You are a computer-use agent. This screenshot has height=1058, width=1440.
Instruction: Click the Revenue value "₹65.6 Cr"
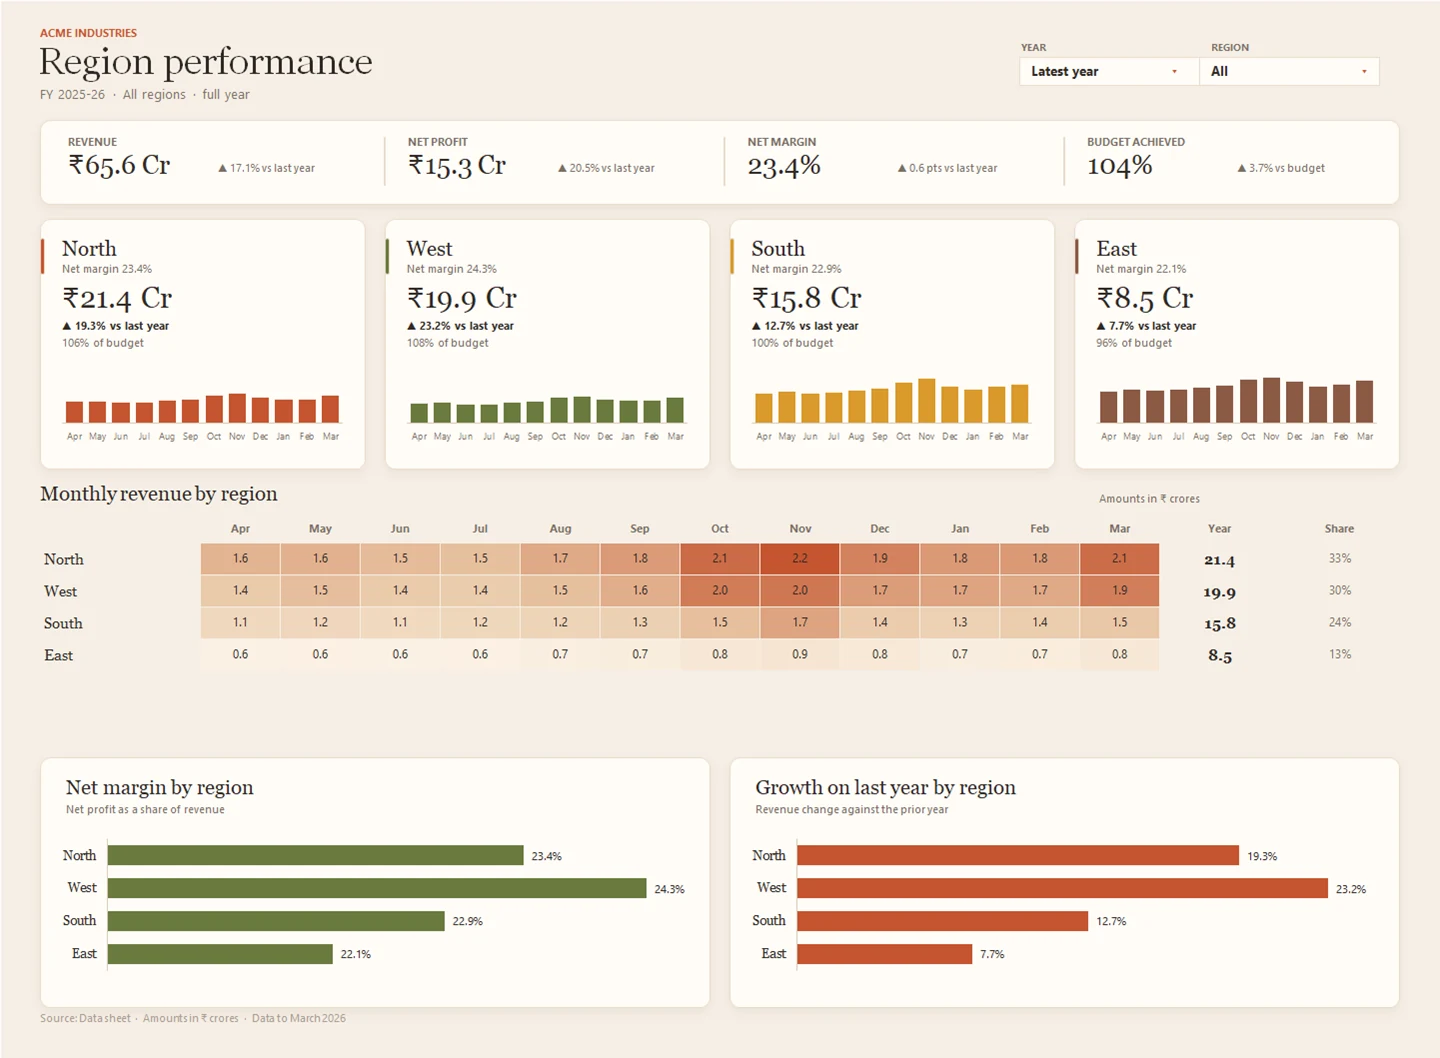point(119,165)
